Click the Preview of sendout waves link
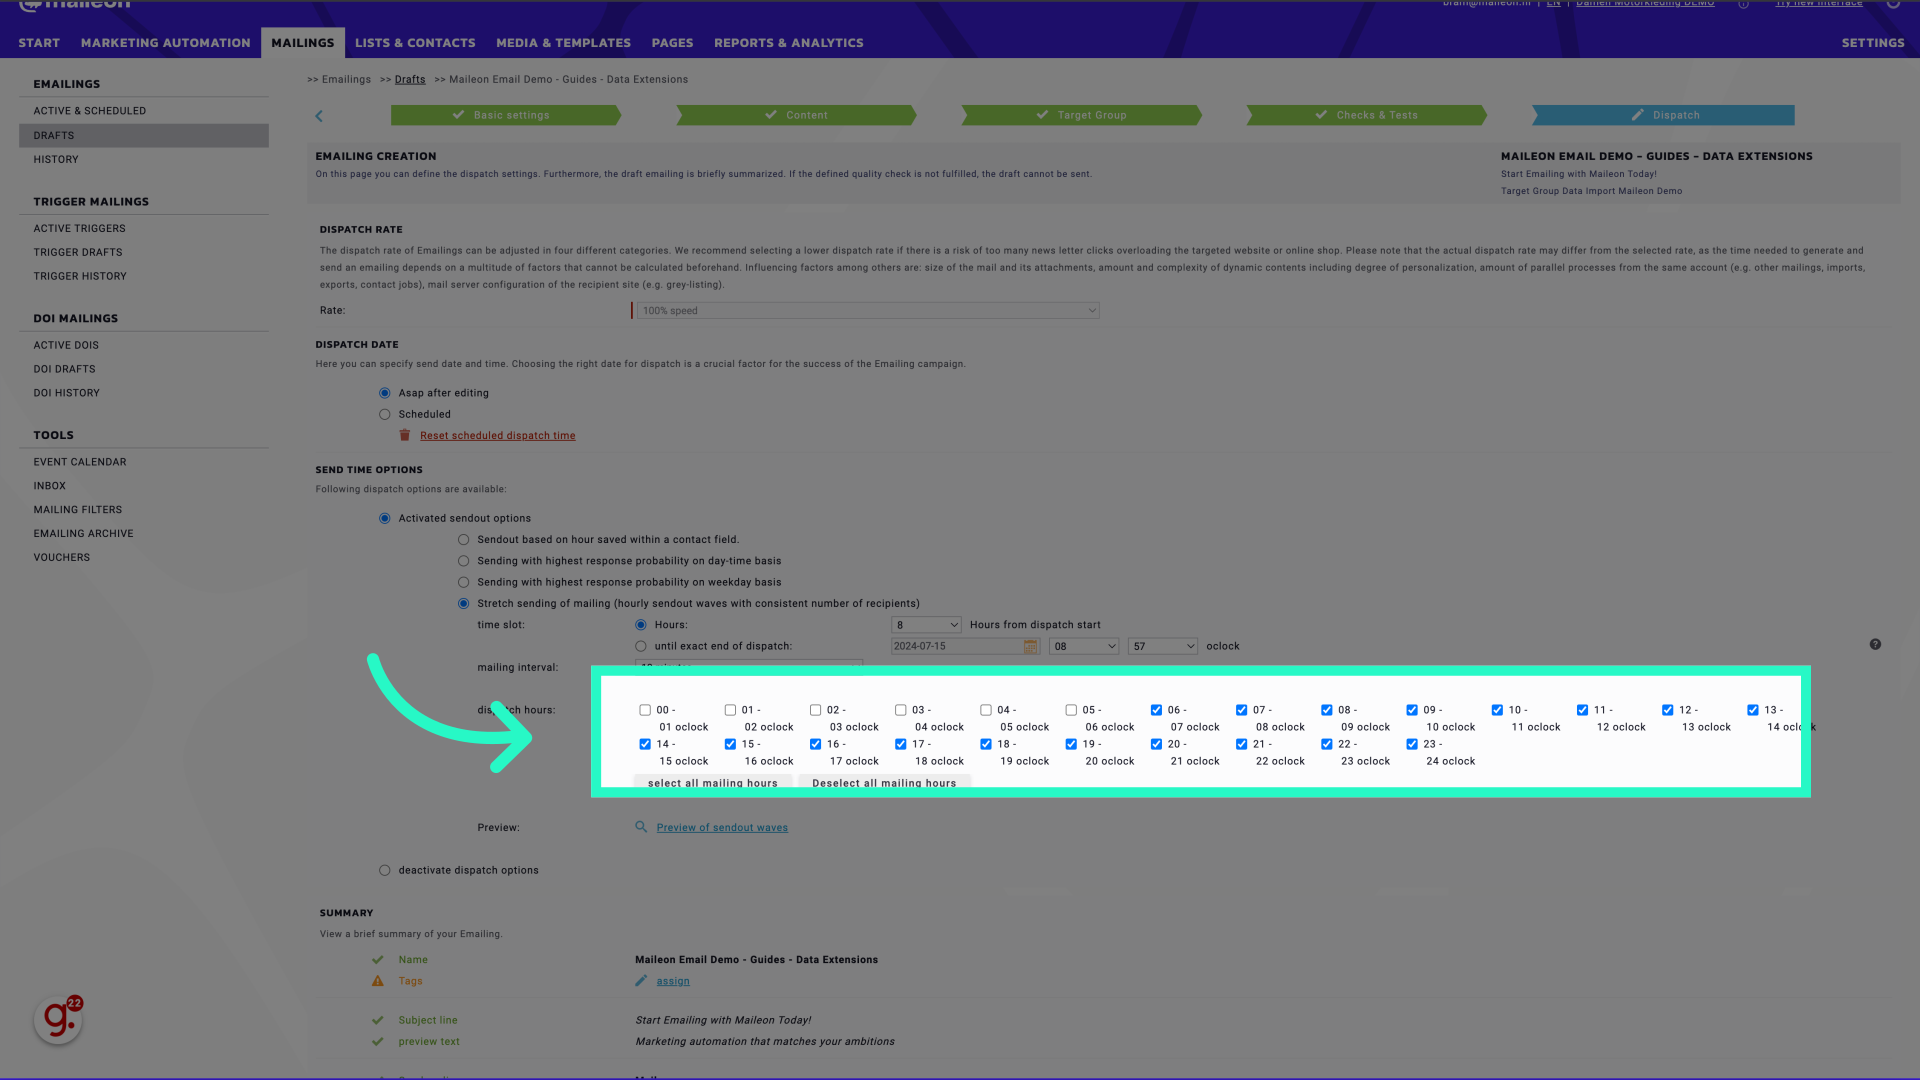 [723, 827]
